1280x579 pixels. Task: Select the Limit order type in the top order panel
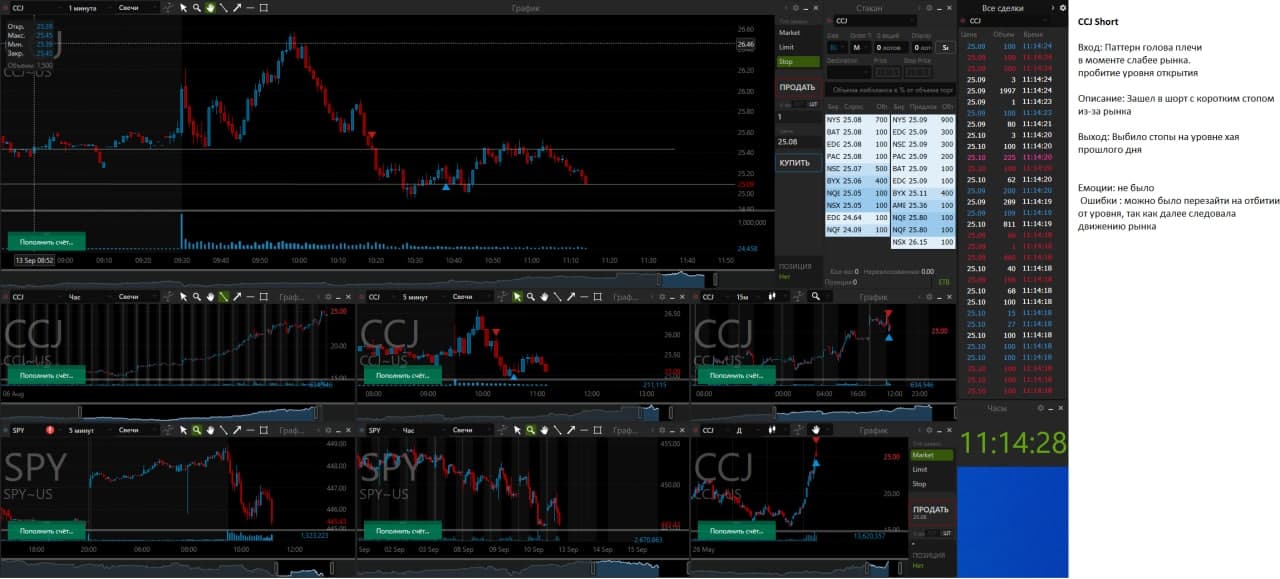798,47
